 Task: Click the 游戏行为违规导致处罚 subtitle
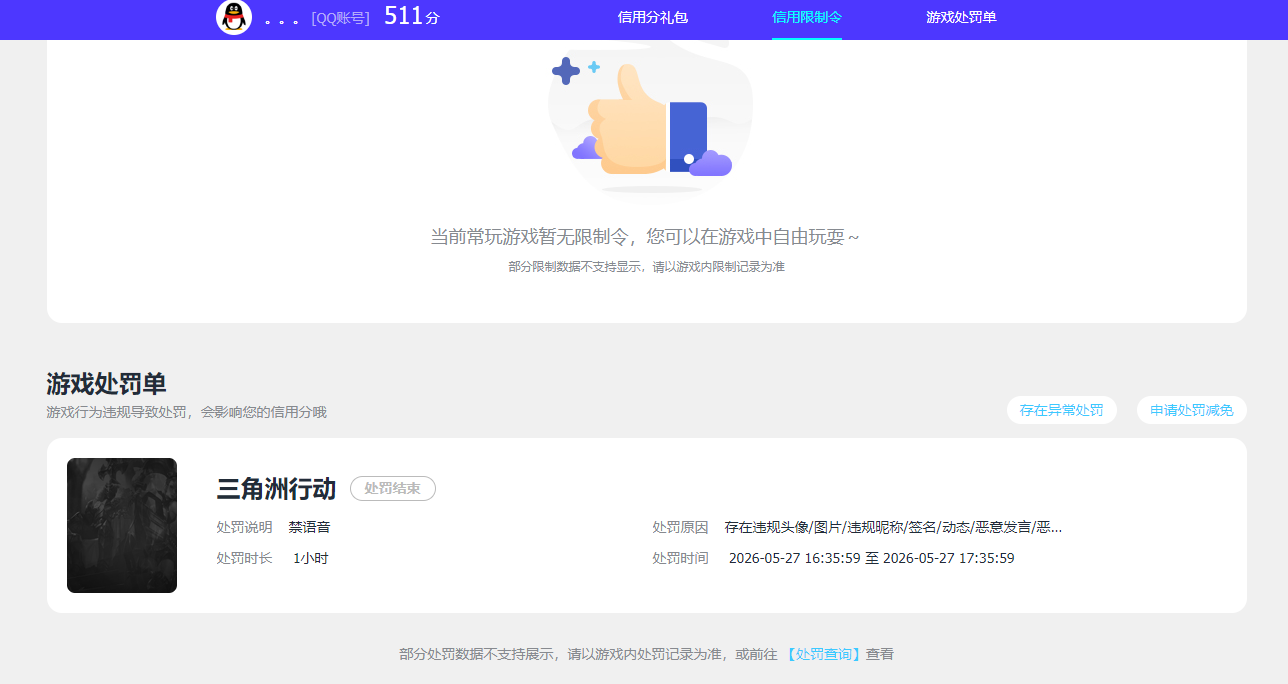point(186,412)
